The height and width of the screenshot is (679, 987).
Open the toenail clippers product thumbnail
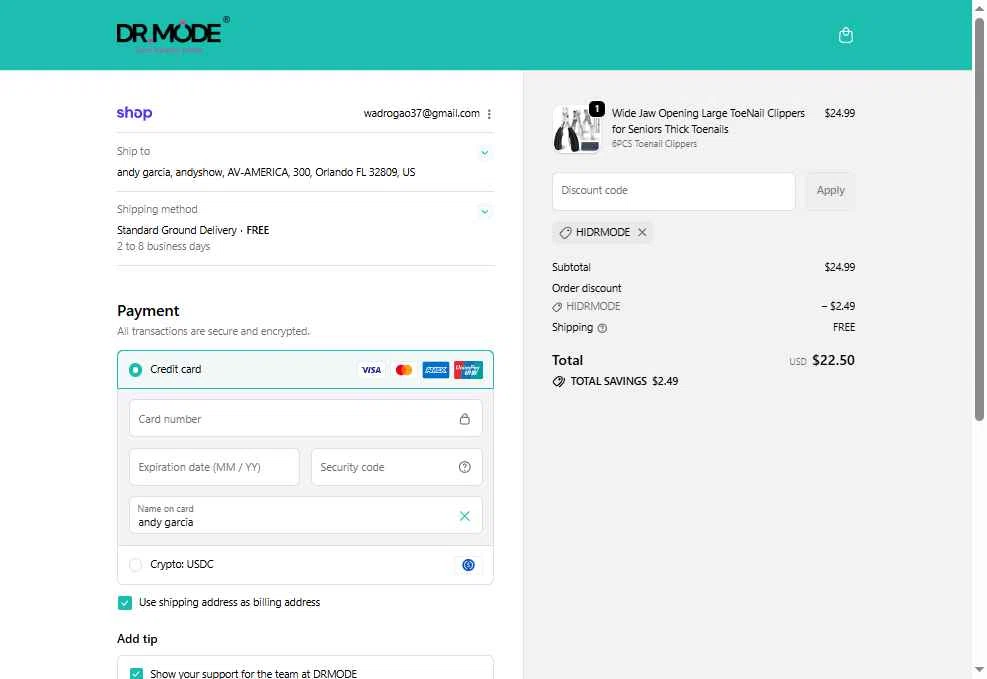pyautogui.click(x=577, y=129)
